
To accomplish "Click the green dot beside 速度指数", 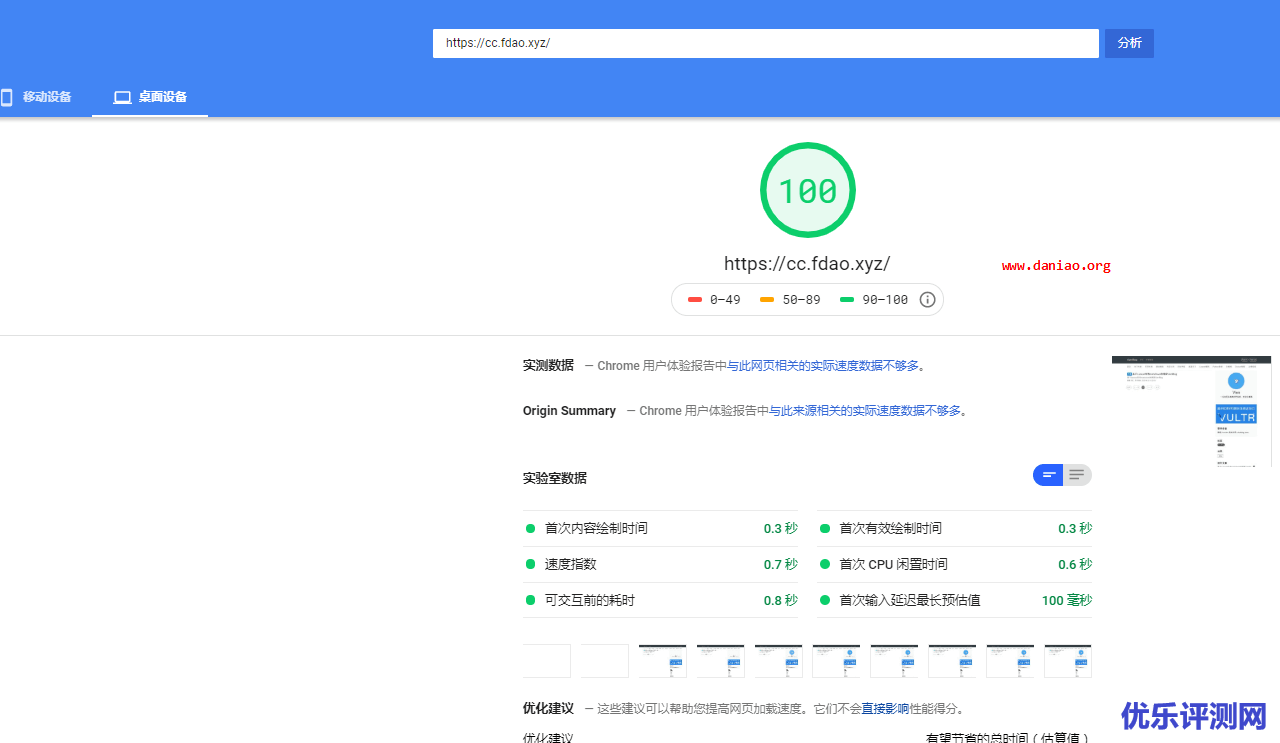I will [530, 564].
